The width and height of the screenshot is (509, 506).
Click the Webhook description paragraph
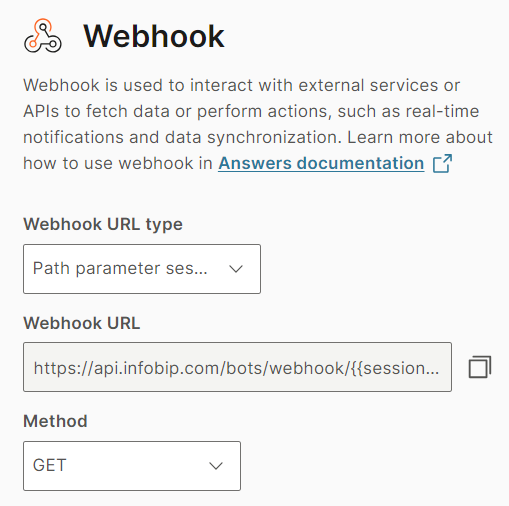tap(258, 124)
